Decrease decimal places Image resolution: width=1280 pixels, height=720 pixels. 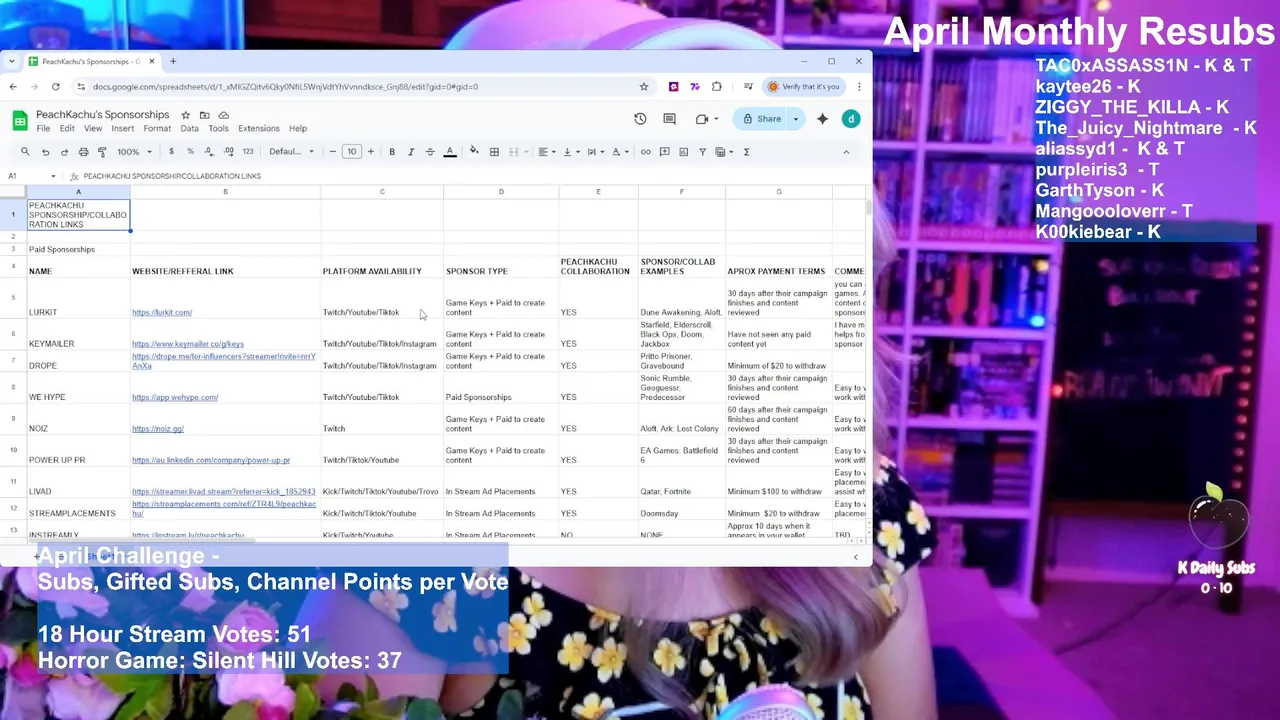(209, 152)
